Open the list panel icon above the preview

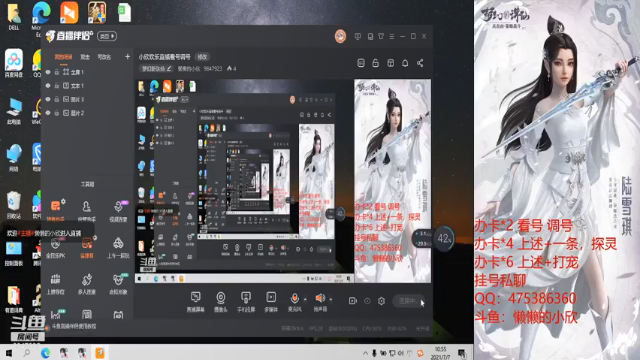tap(361, 63)
